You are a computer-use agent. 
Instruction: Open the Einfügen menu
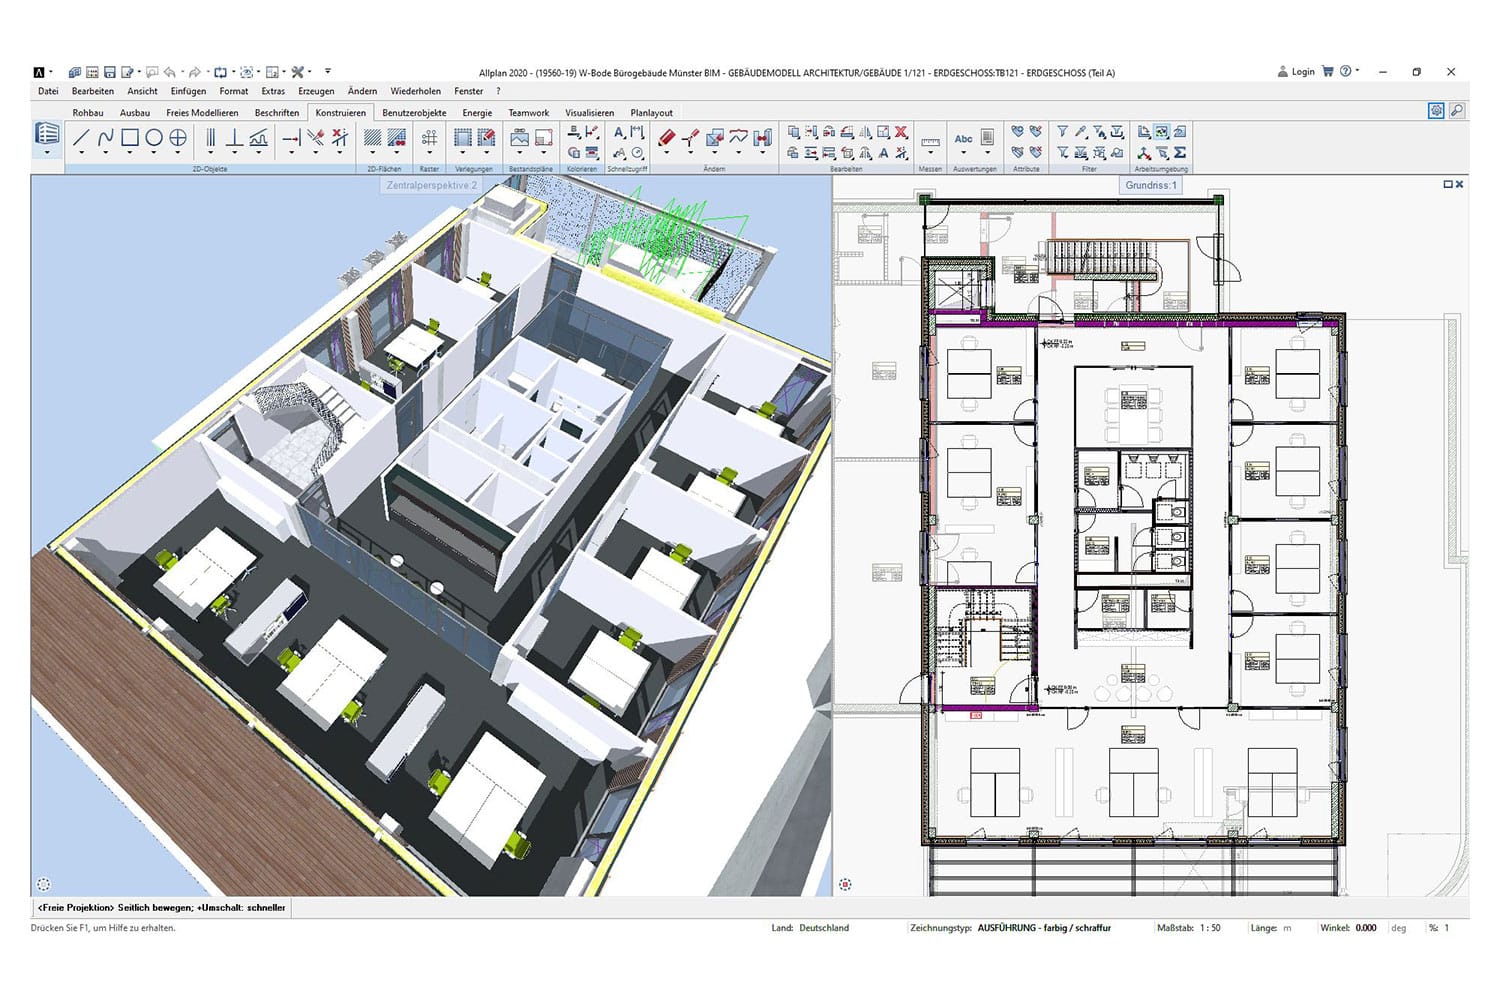(188, 91)
